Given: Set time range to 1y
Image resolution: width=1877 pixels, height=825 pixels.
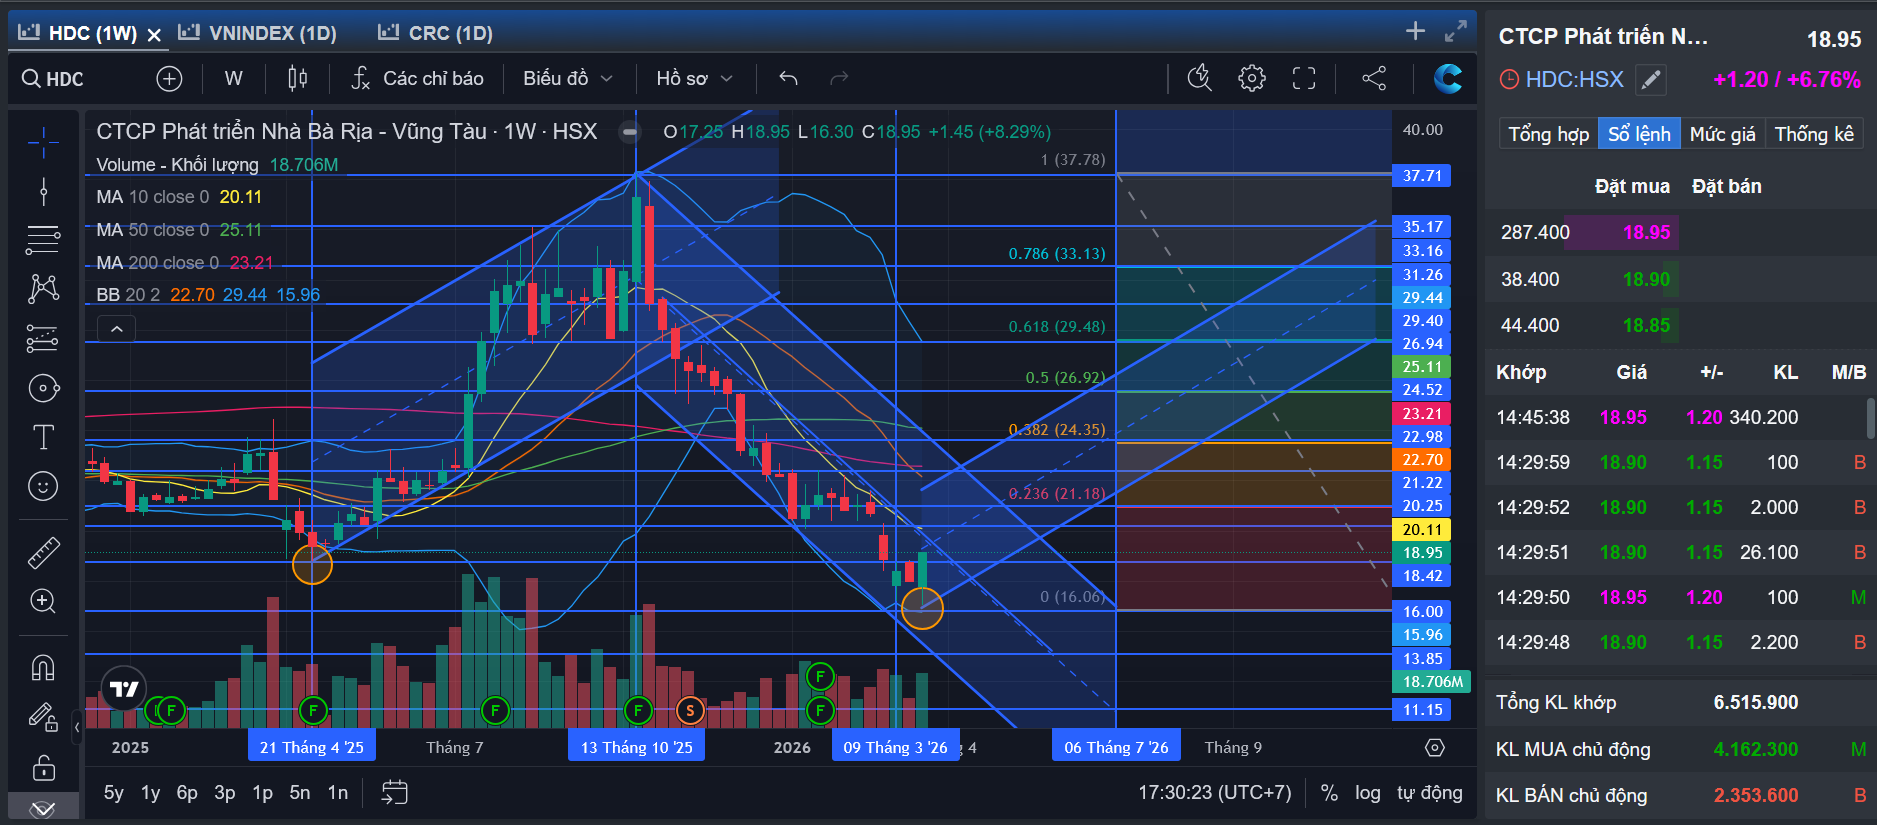Looking at the screenshot, I should click(150, 793).
